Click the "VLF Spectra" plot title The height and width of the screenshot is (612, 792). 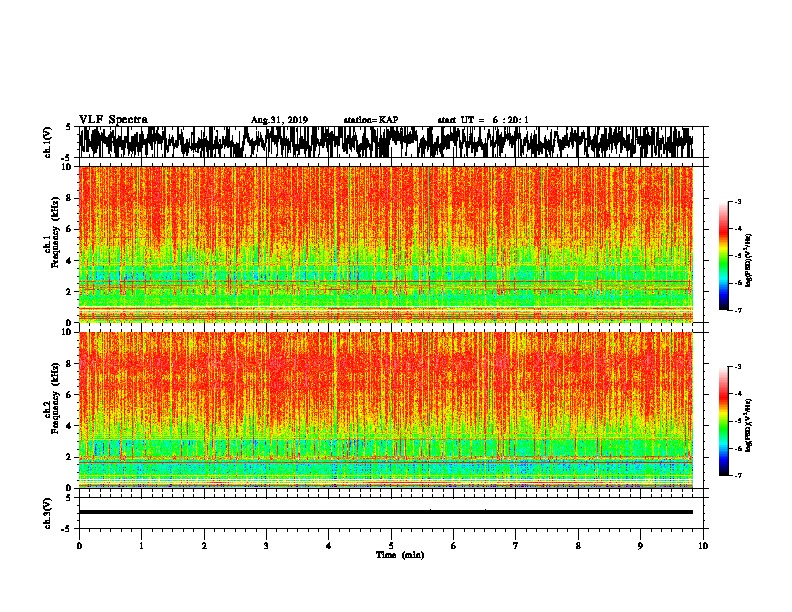[x=113, y=120]
